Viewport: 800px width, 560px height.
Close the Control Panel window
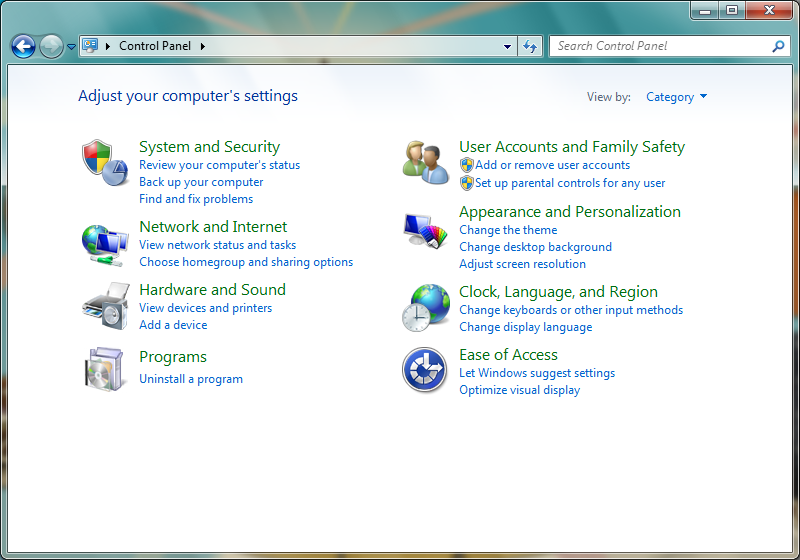(769, 10)
